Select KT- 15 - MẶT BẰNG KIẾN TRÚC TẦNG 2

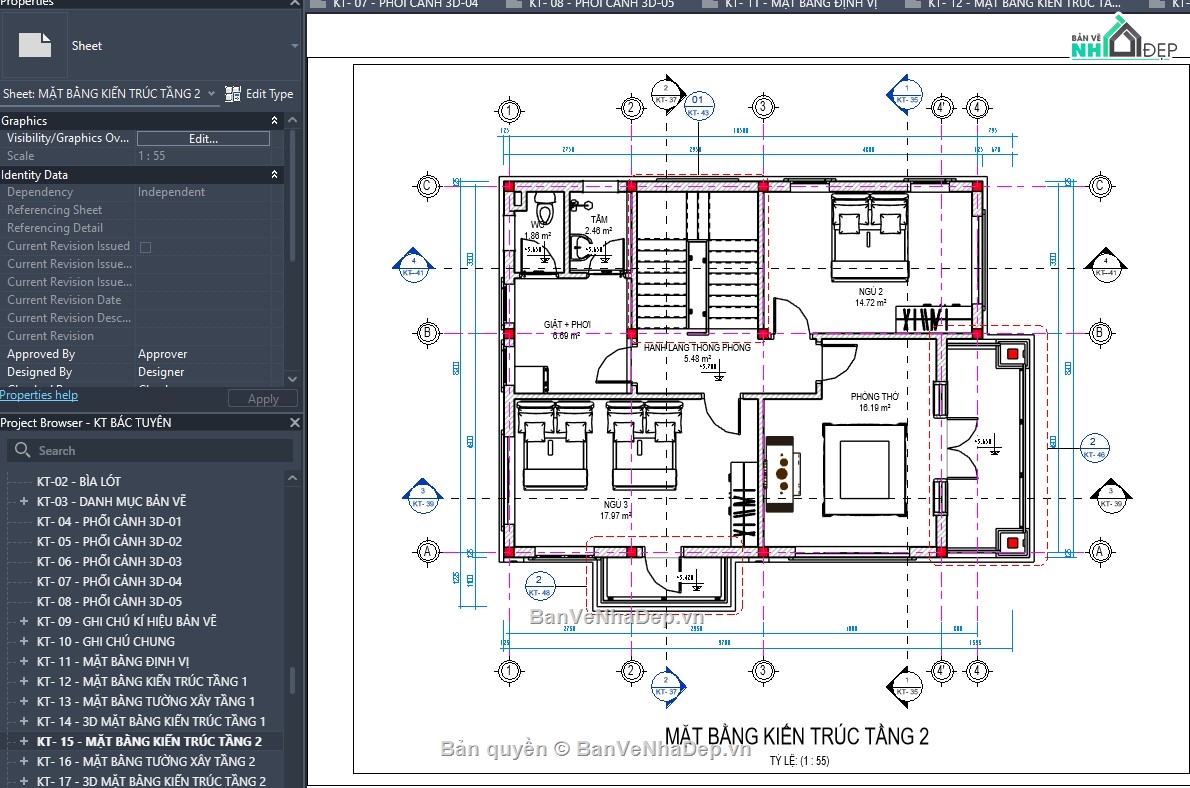tap(150, 741)
